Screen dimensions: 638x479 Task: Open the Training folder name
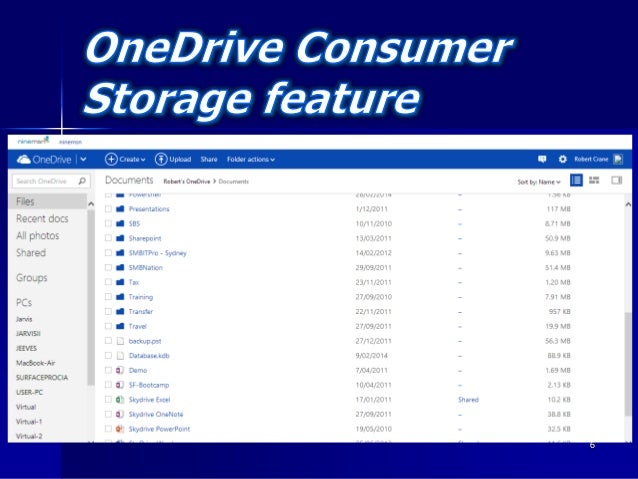click(141, 297)
